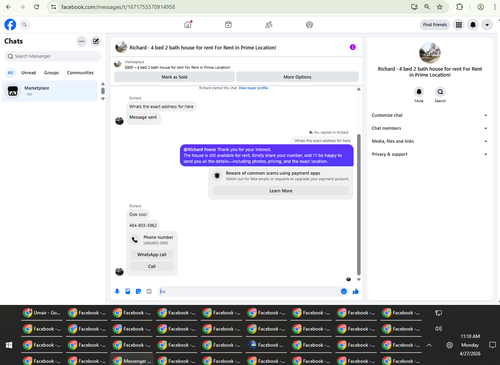Click listing thumbnail in conversation header

pyautogui.click(x=121, y=47)
